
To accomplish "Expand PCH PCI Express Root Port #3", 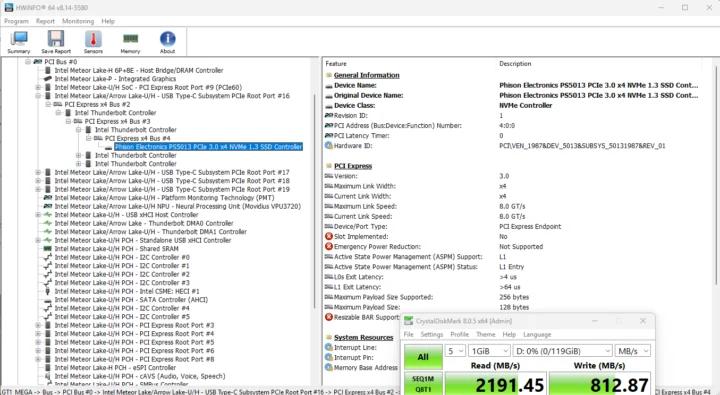I will pos(38,325).
